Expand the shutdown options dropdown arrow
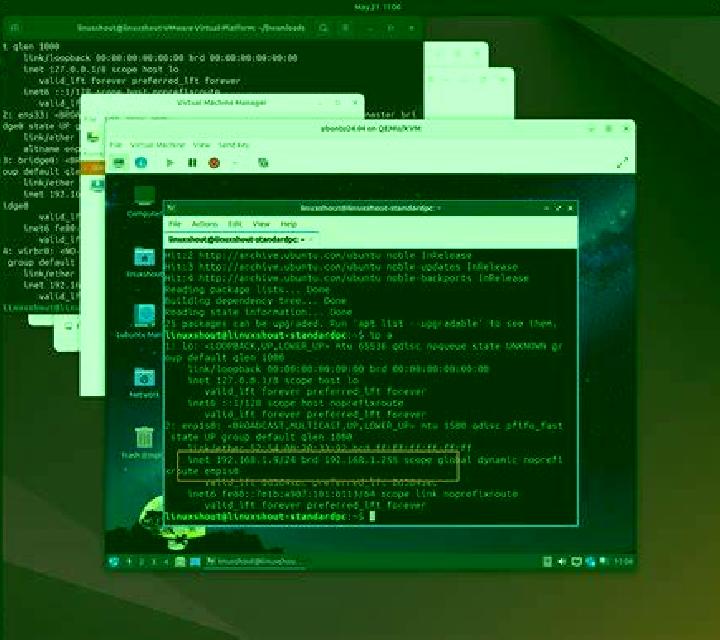The image size is (720, 640). pyautogui.click(x=235, y=163)
